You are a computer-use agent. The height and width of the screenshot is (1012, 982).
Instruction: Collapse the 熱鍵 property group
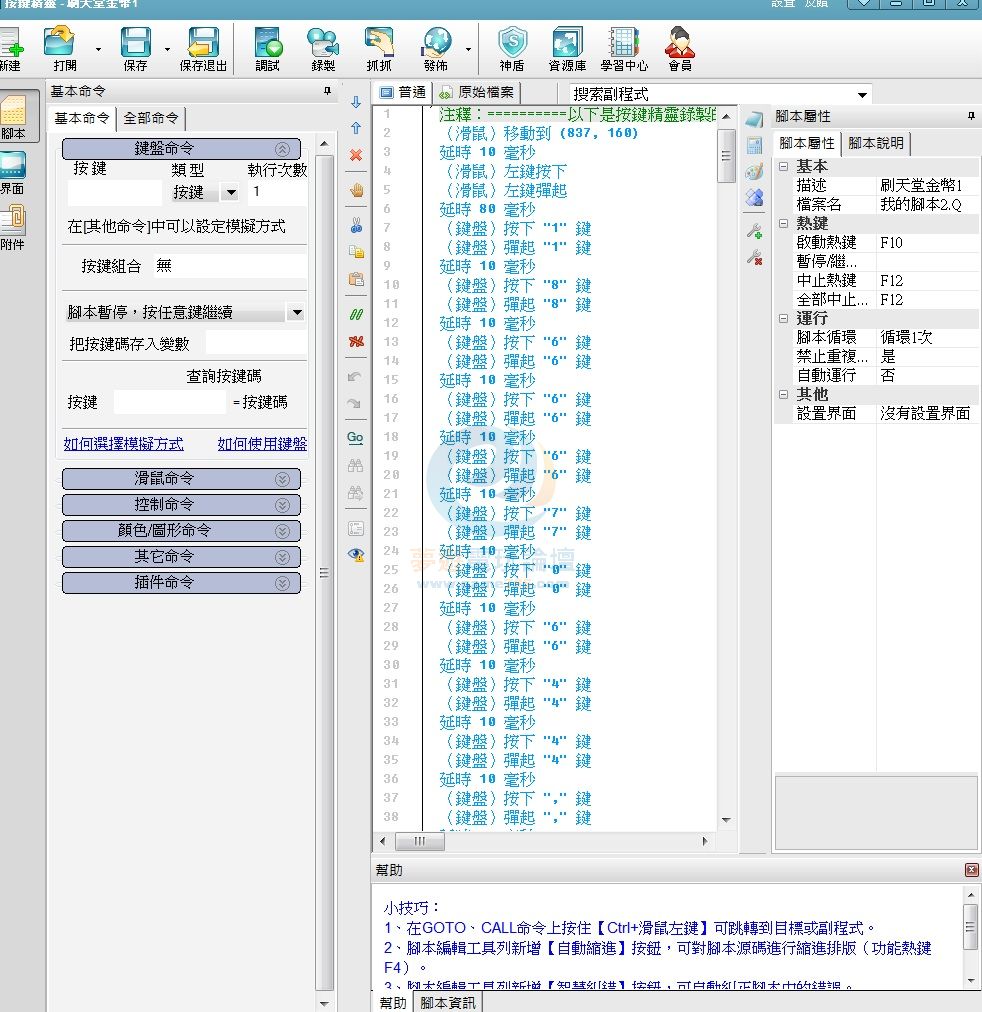(x=784, y=224)
